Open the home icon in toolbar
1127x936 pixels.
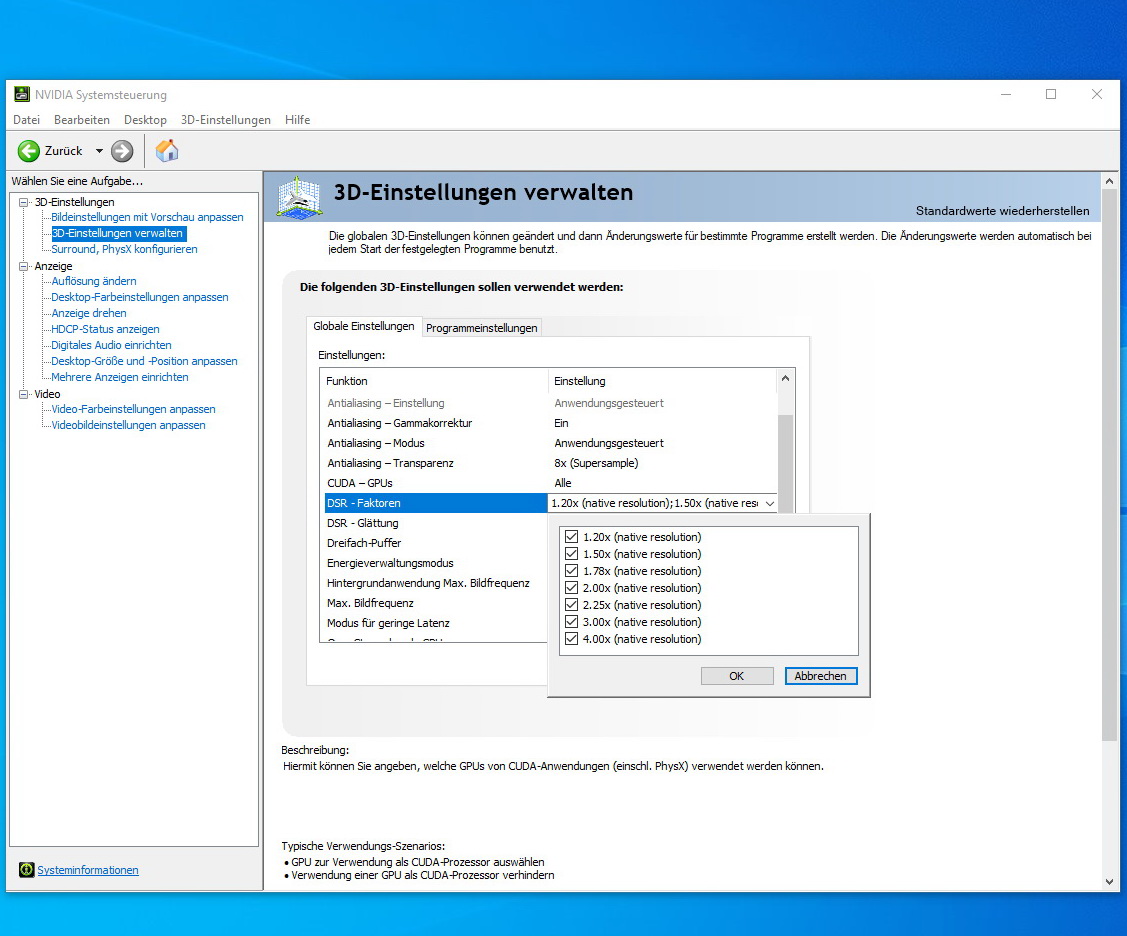167,151
